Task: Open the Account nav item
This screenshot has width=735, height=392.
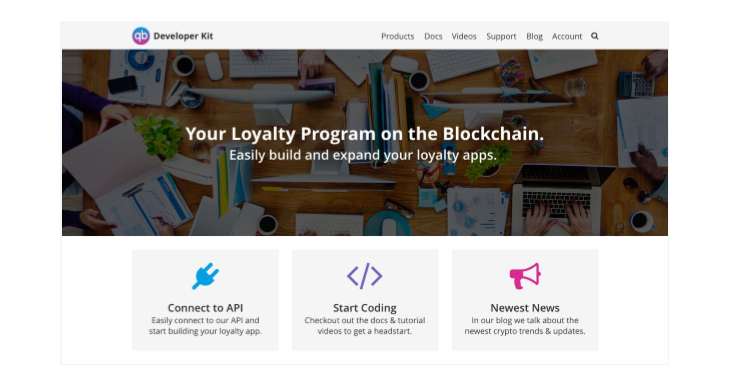Action: [x=567, y=37]
